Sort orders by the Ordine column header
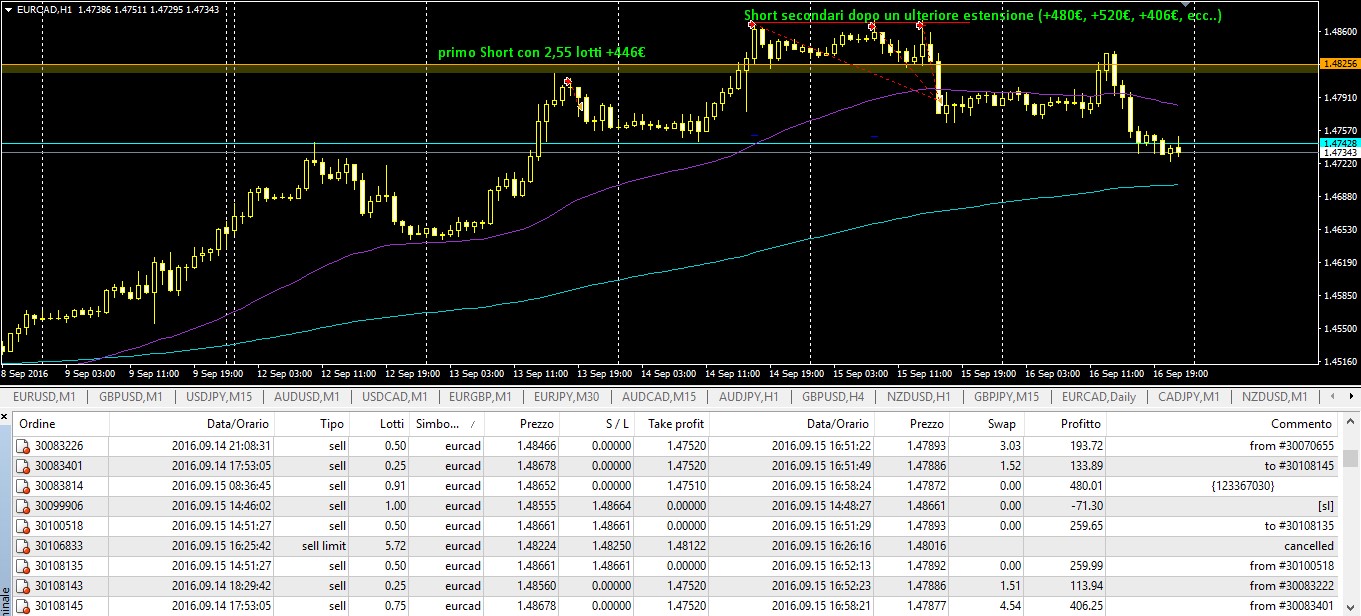 point(61,424)
